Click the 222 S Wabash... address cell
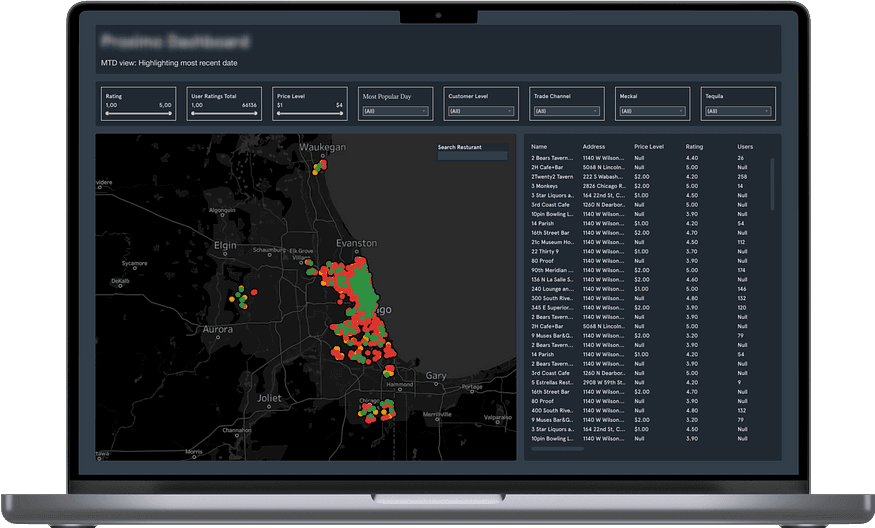Viewport: 875px width, 528px height. 604,176
